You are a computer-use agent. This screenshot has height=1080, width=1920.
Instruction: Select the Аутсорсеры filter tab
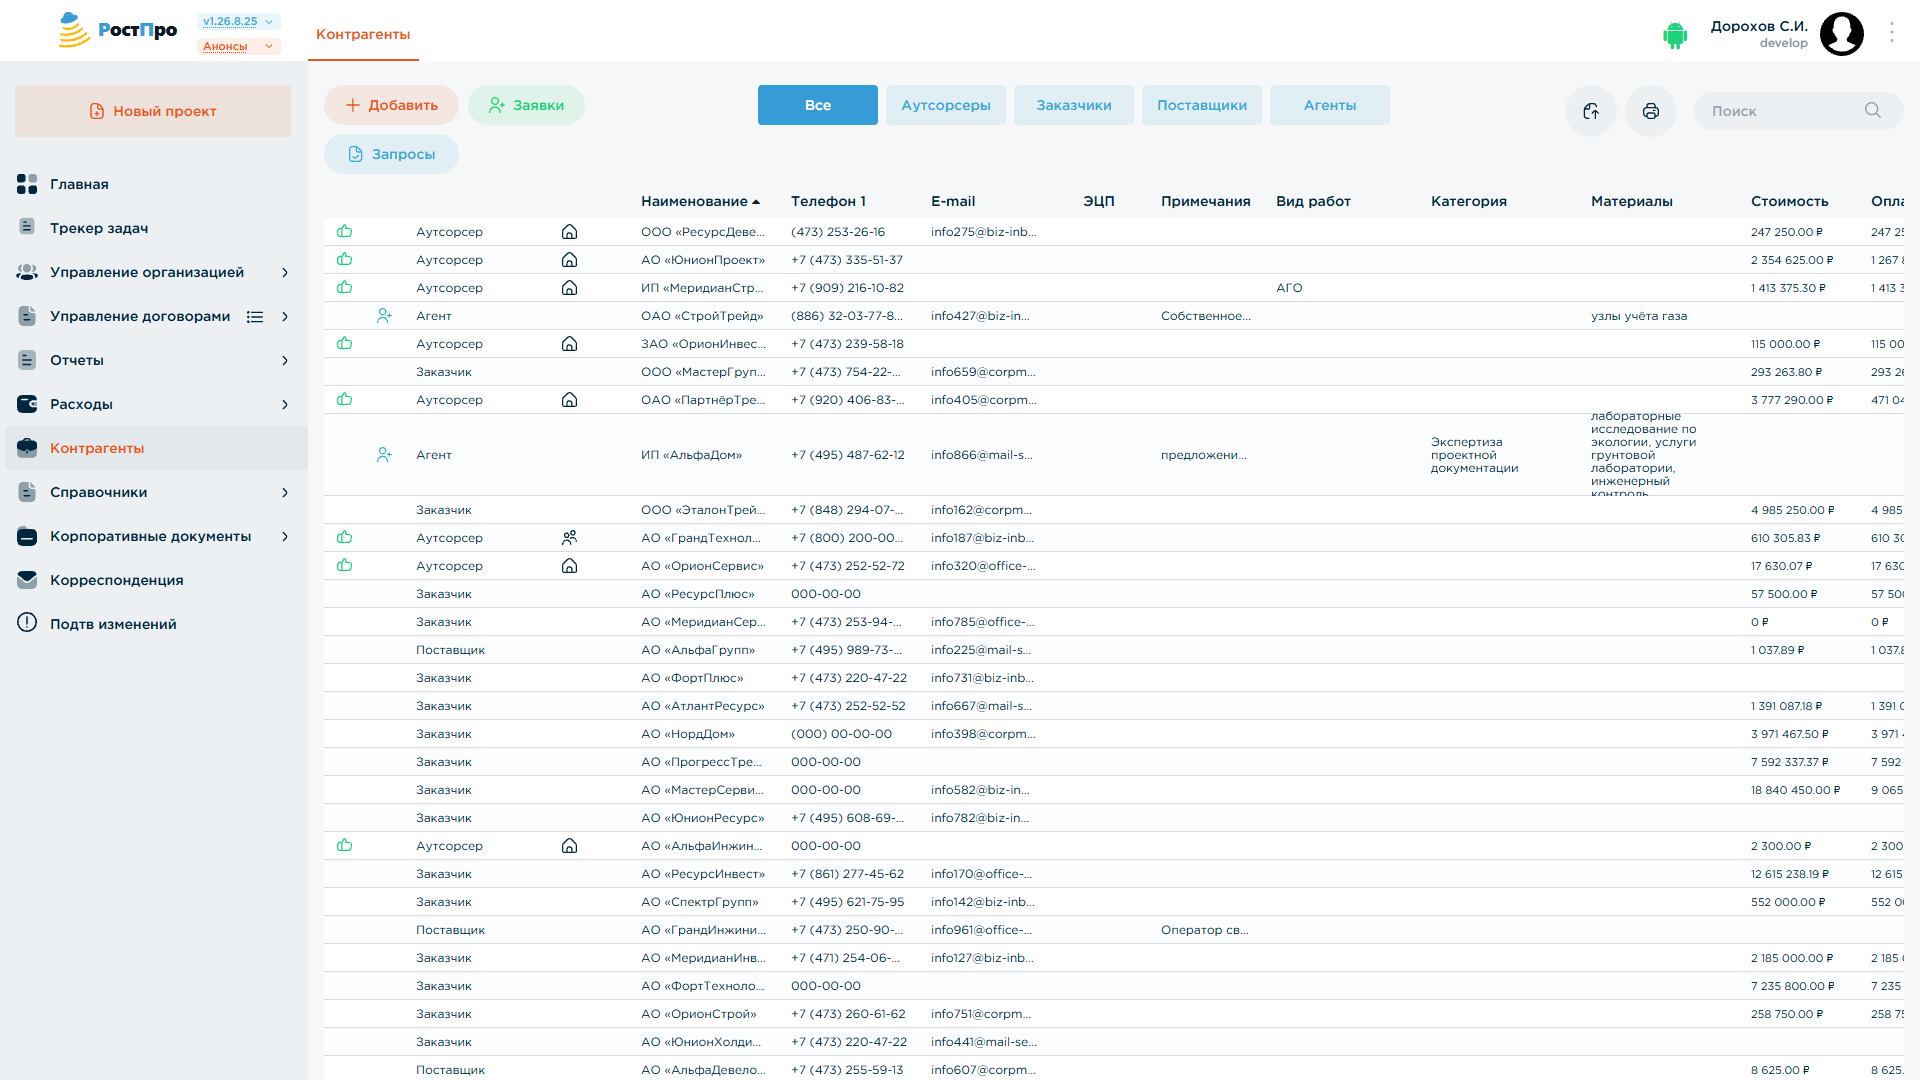click(946, 105)
